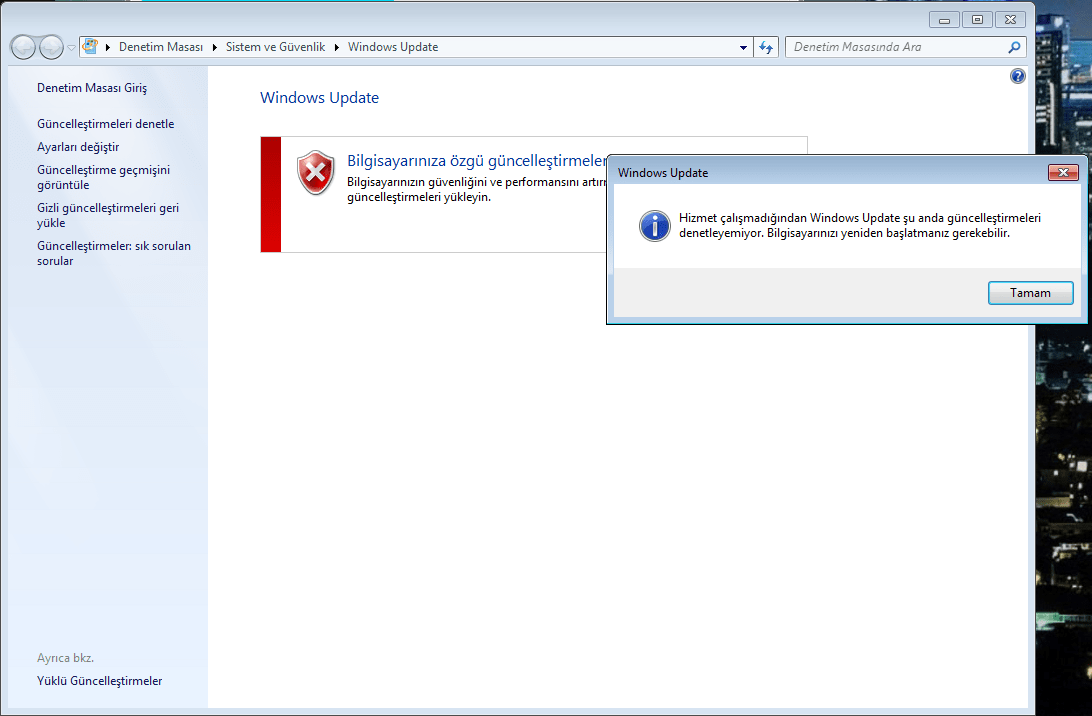
Task: Expand the arrow after Sistem ve Güvenlik
Action: tap(336, 47)
